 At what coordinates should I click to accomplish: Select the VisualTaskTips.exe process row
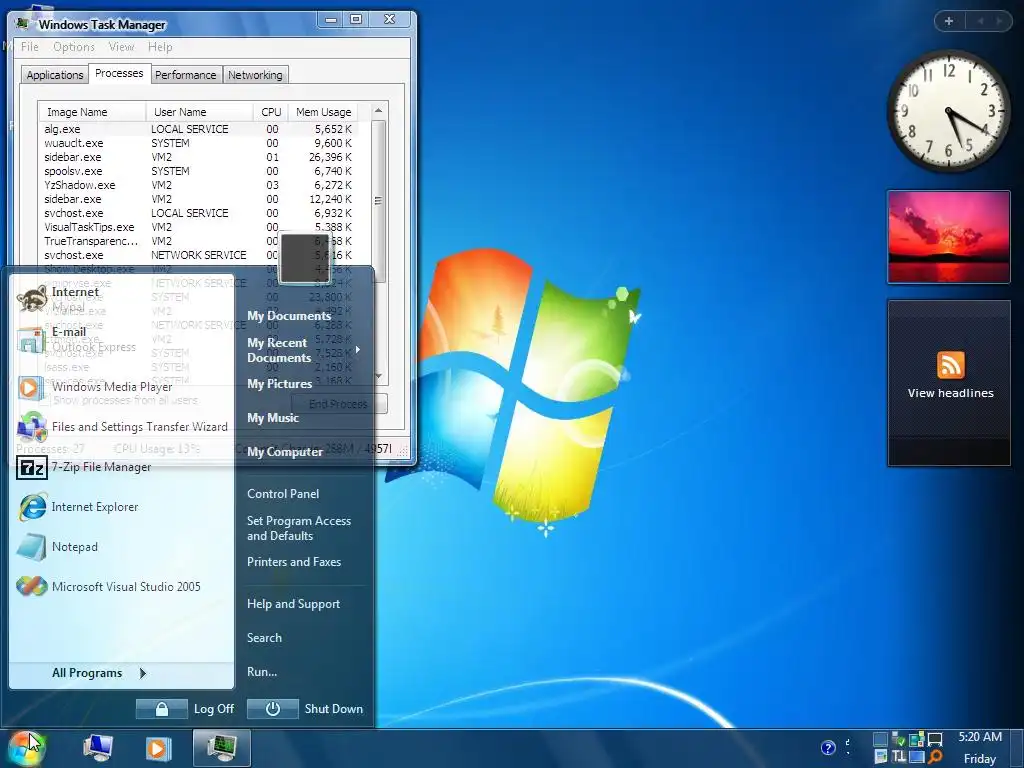click(199, 227)
